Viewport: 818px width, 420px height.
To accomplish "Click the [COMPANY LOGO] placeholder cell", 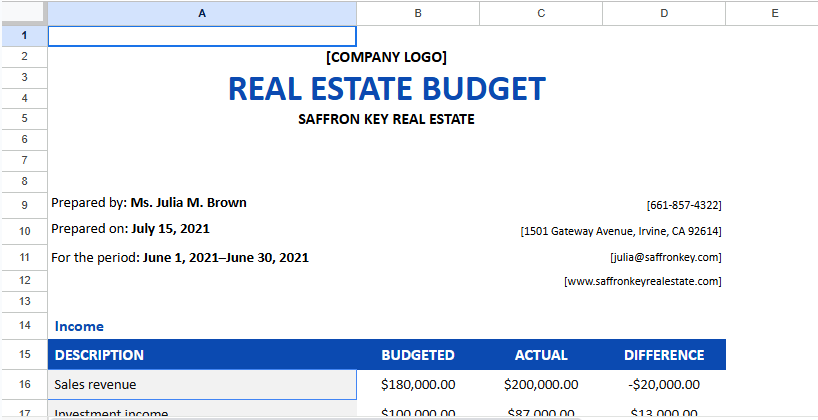I will pyautogui.click(x=386, y=57).
